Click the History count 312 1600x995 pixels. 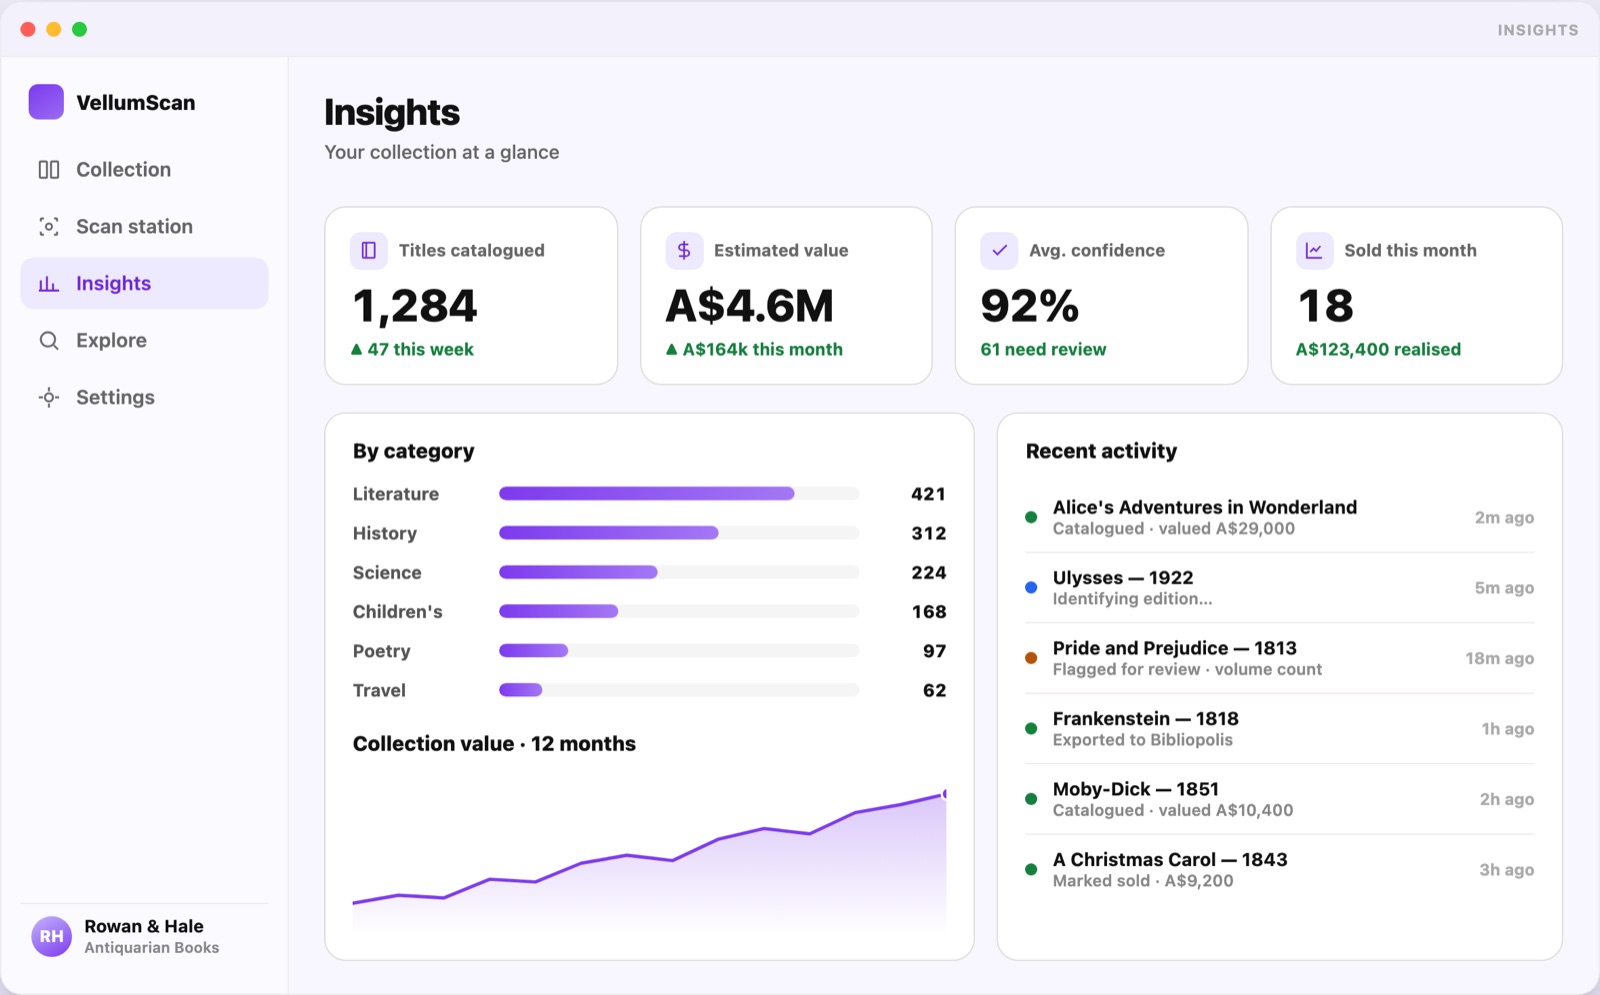928,533
